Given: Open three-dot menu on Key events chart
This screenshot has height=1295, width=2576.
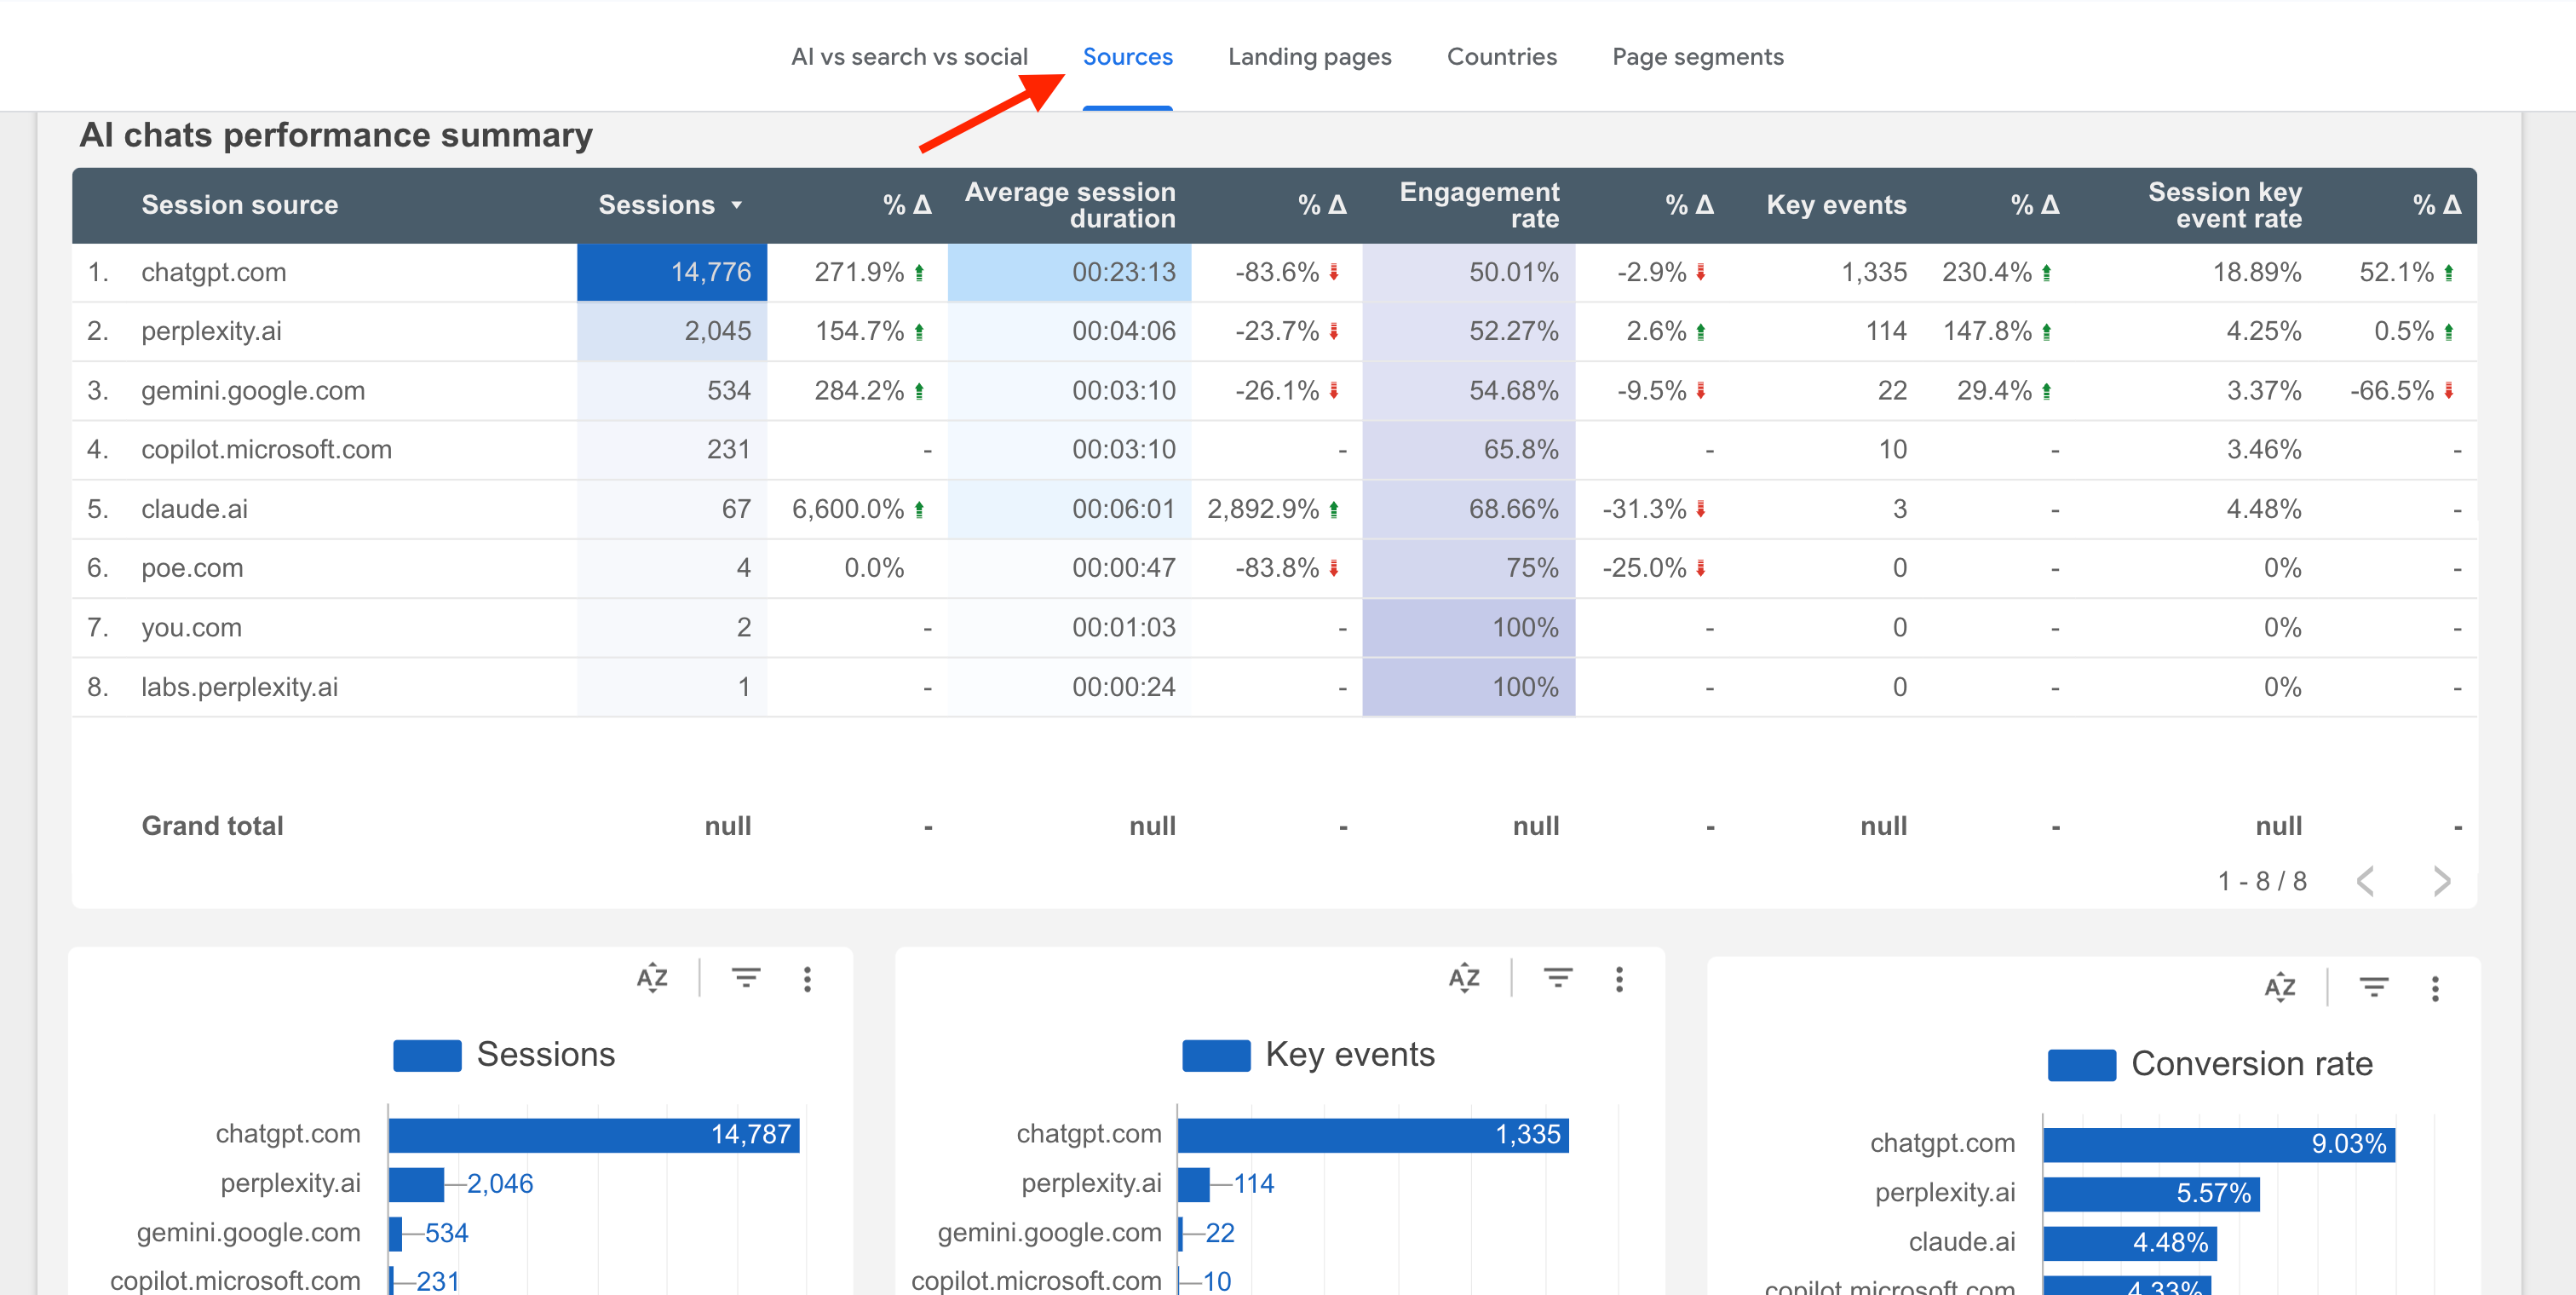Looking at the screenshot, I should click(x=1619, y=979).
